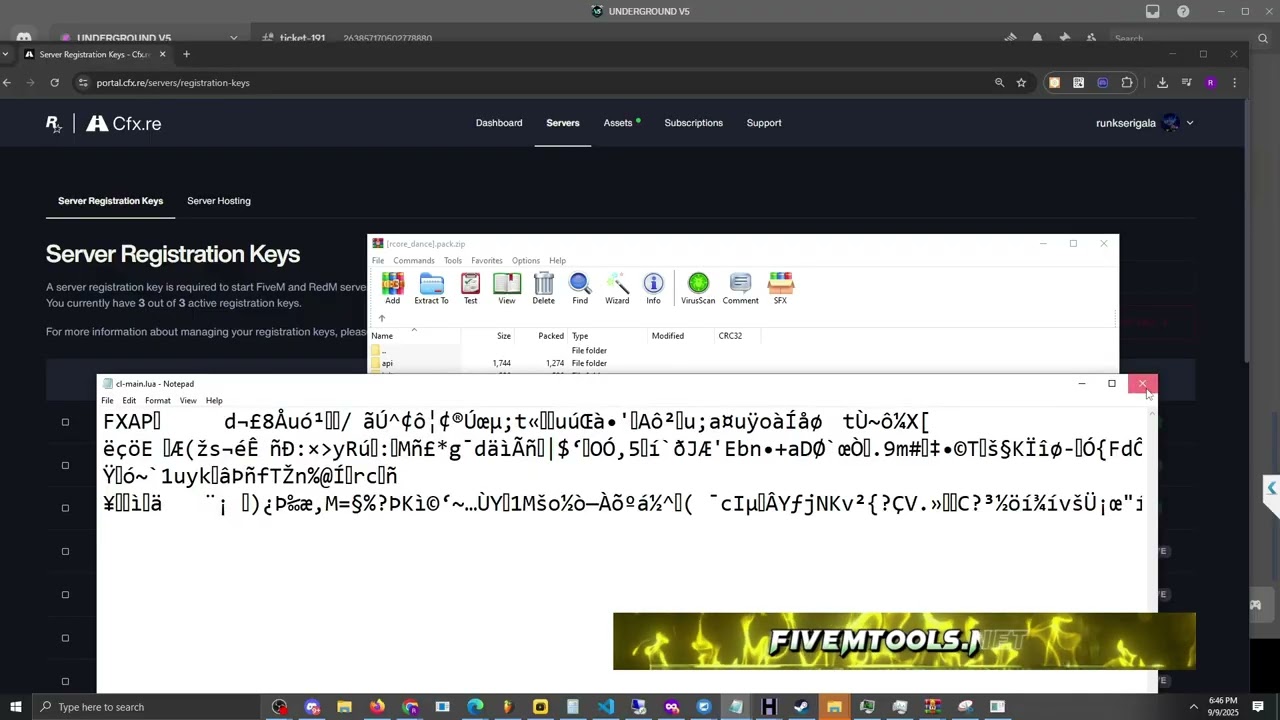
Task: Open WinRAR File menu
Action: [x=378, y=261]
